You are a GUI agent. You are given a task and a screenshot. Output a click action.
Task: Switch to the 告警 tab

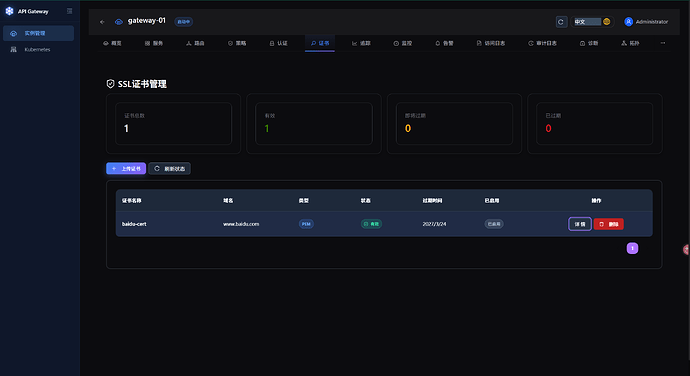[444, 43]
